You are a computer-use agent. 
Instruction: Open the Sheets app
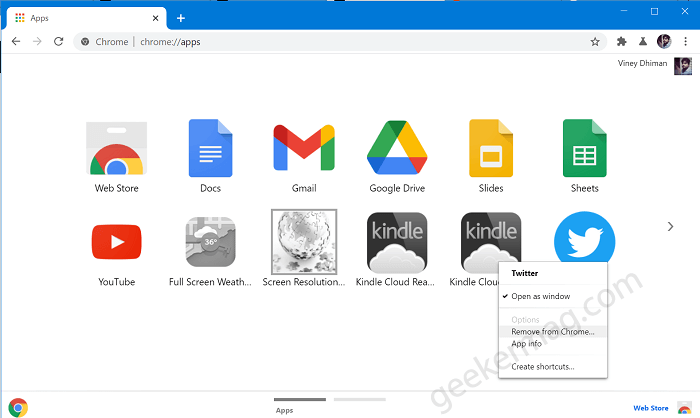(x=585, y=148)
